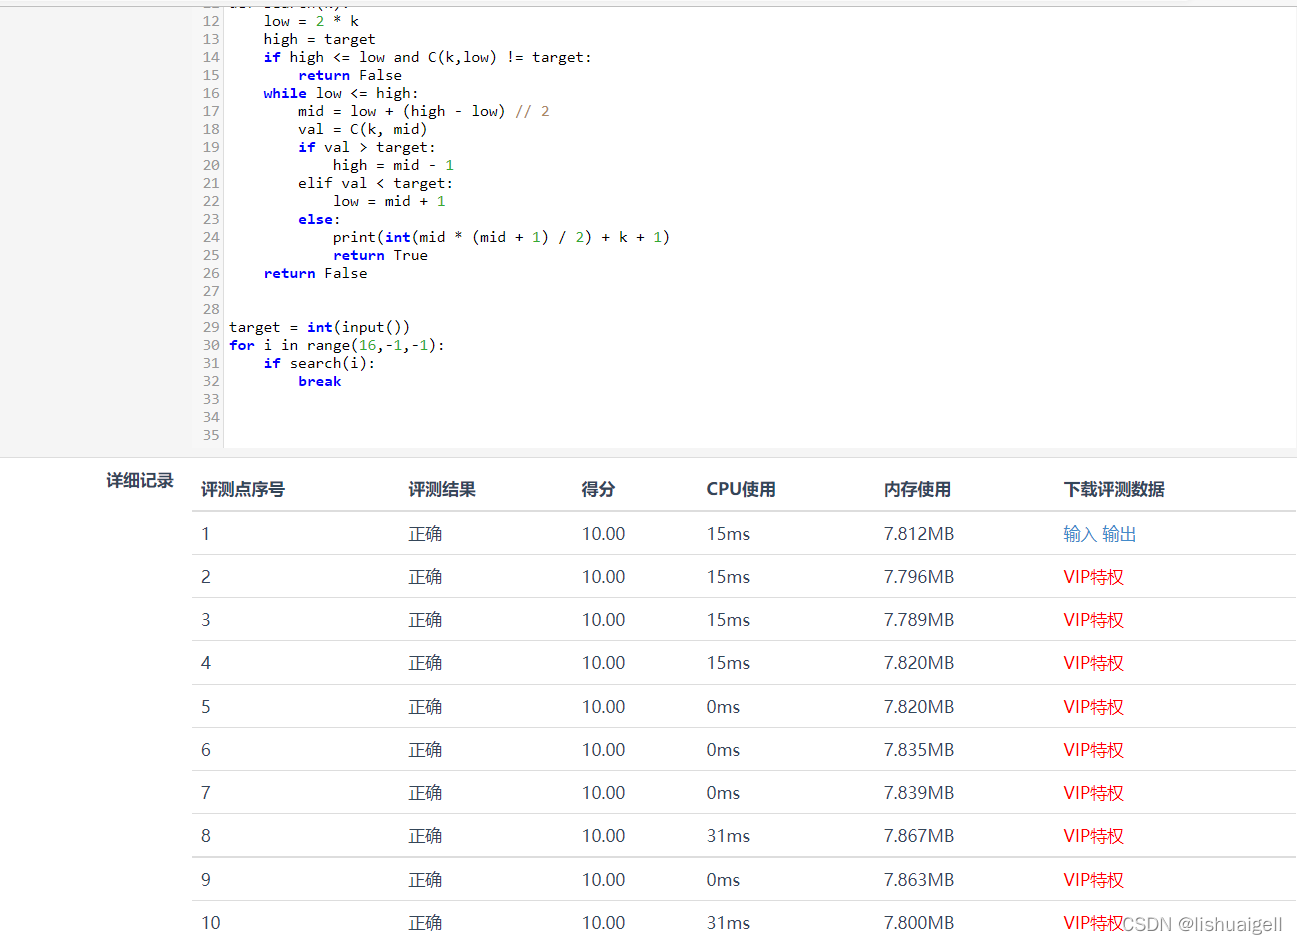1297x944 pixels.
Task: Select the 下载评测数据 column header
Action: click(1114, 489)
